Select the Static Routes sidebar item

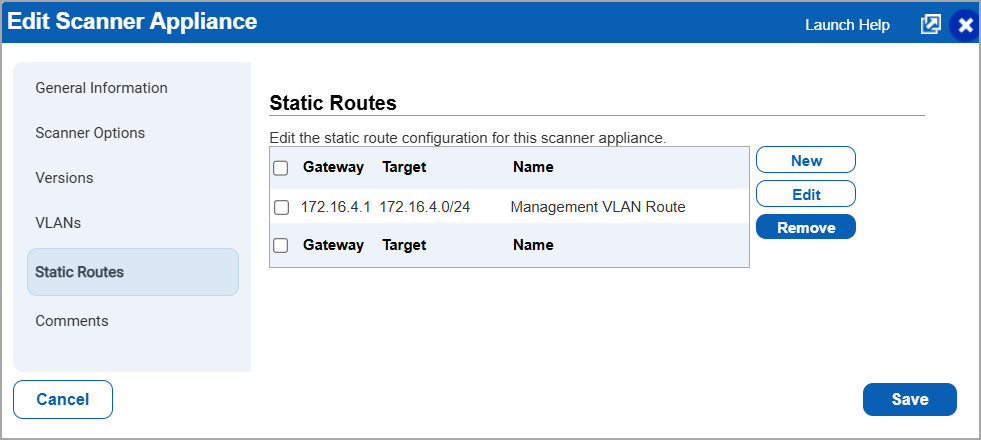click(x=133, y=272)
